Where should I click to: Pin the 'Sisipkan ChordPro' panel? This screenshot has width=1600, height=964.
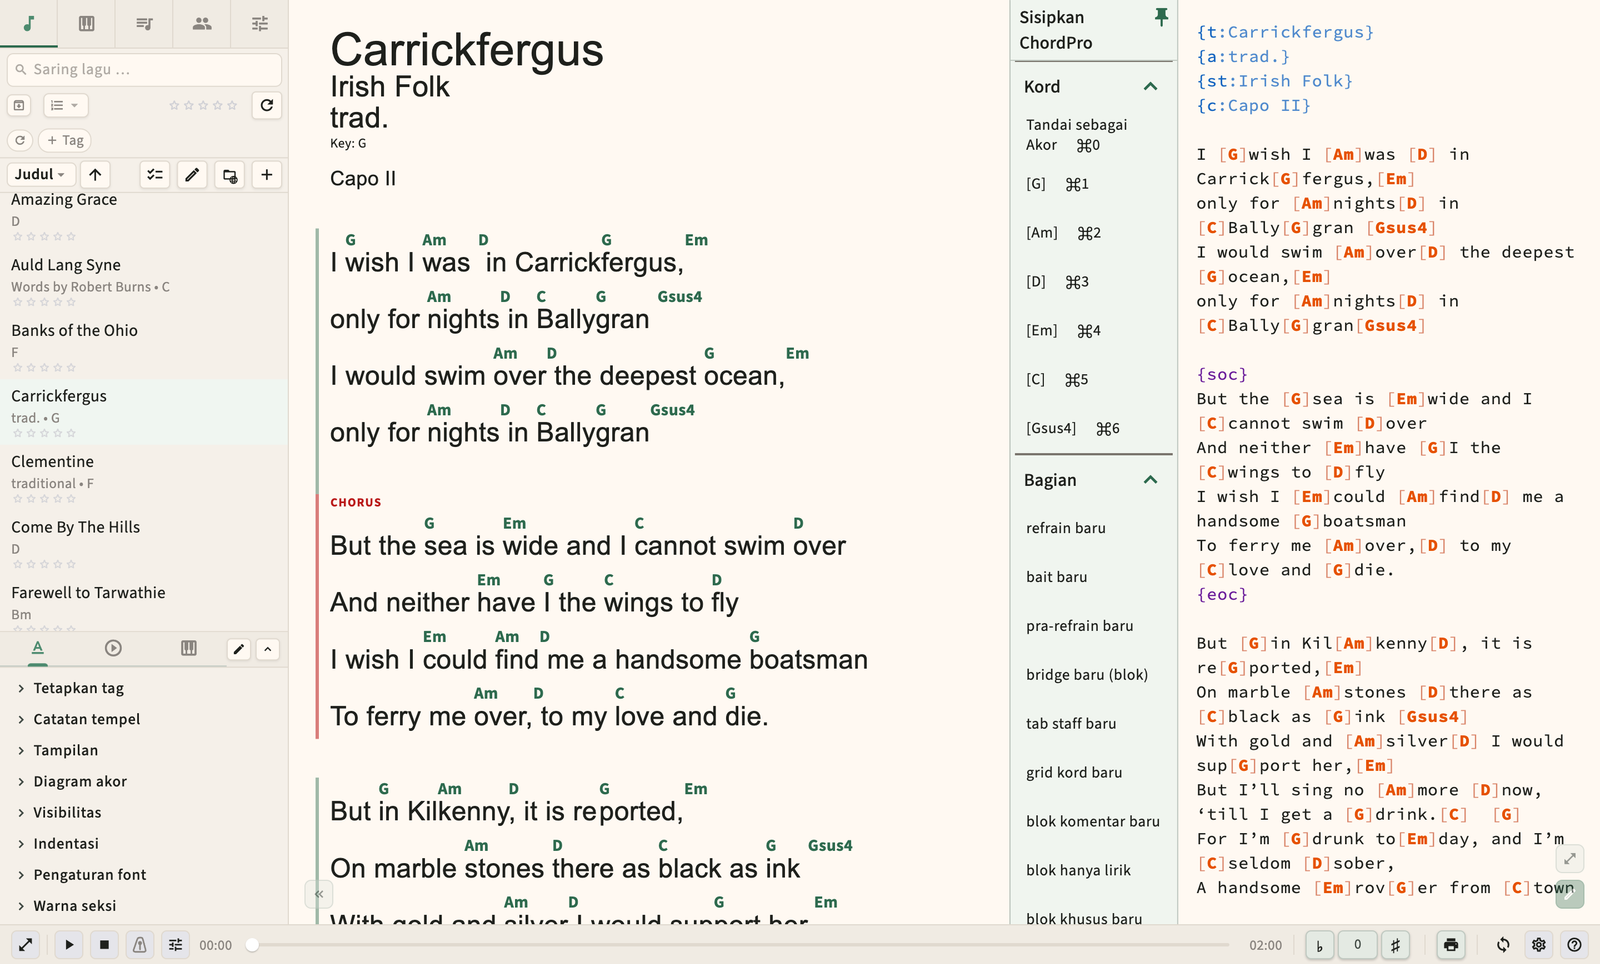coord(1161,17)
